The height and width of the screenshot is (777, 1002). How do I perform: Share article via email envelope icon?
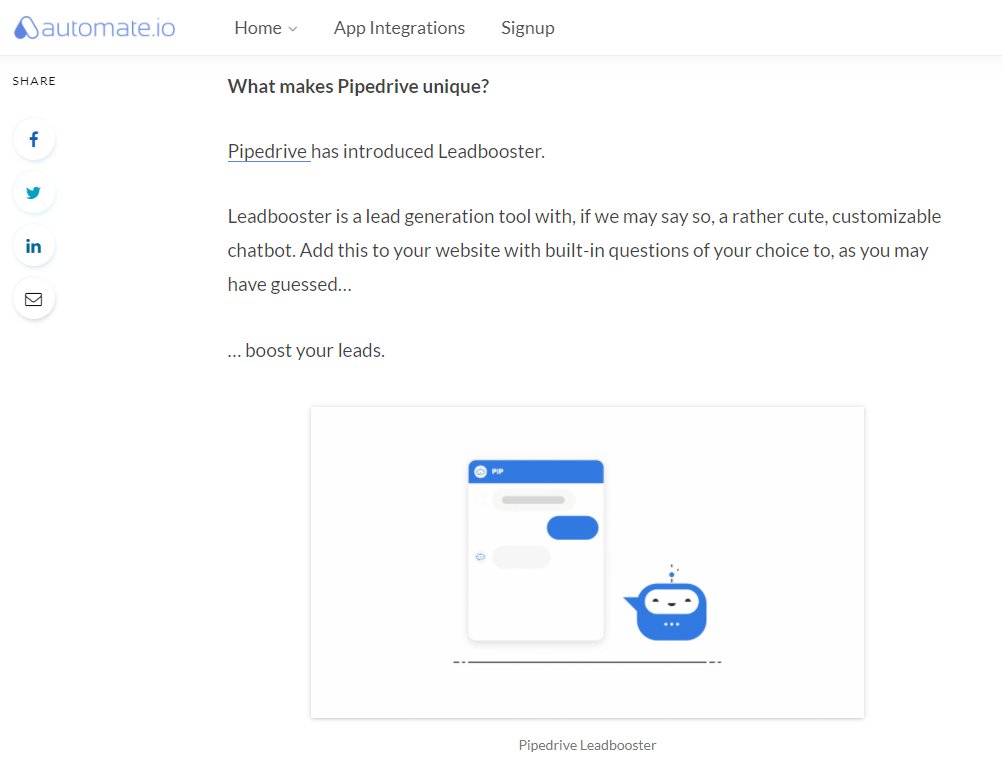pos(34,299)
